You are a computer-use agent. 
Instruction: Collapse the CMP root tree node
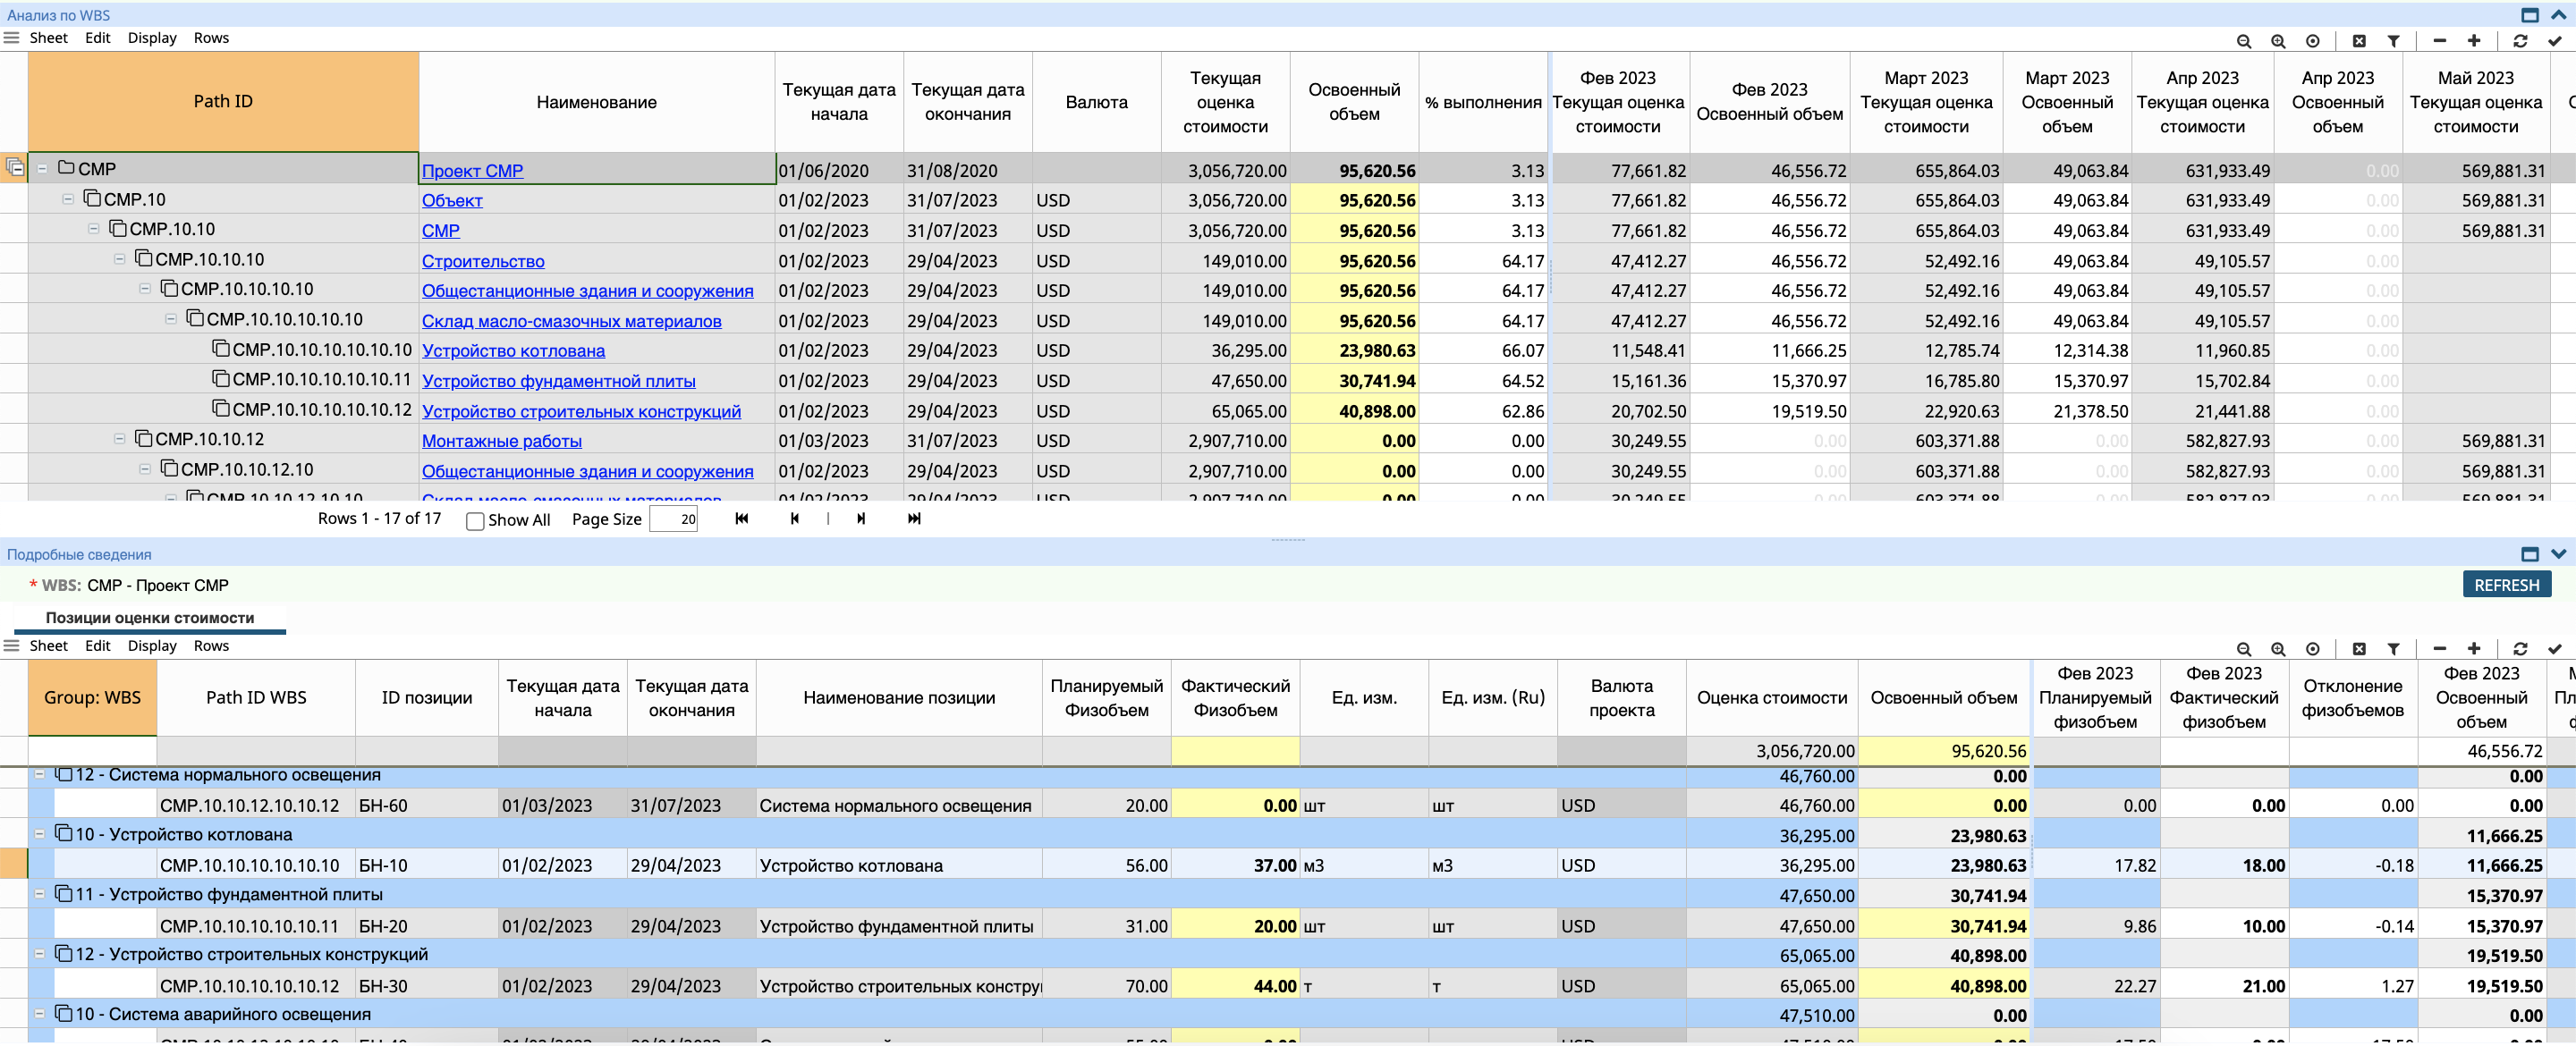(x=42, y=169)
